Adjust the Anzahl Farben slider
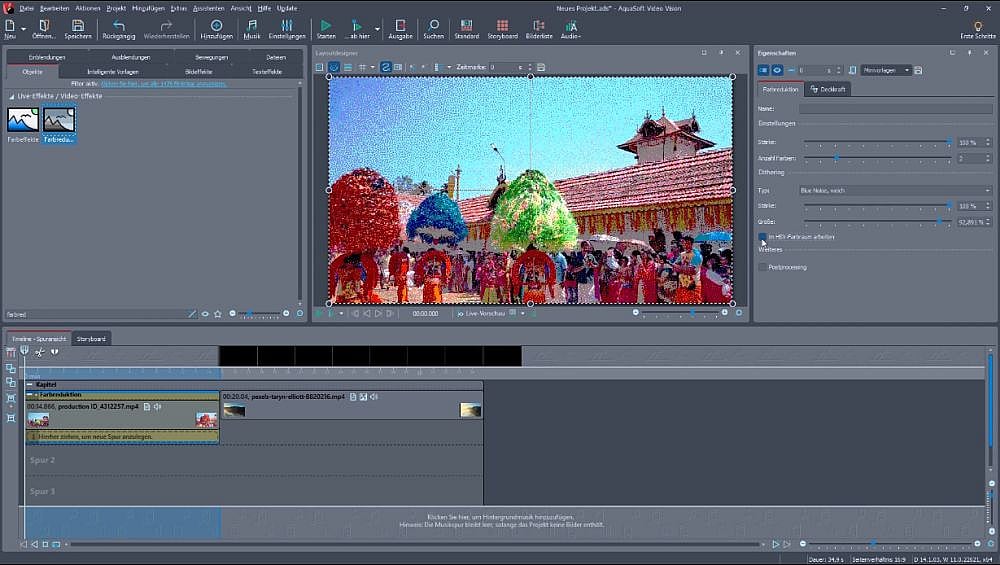Viewport: 1000px width, 565px height. (x=835, y=158)
